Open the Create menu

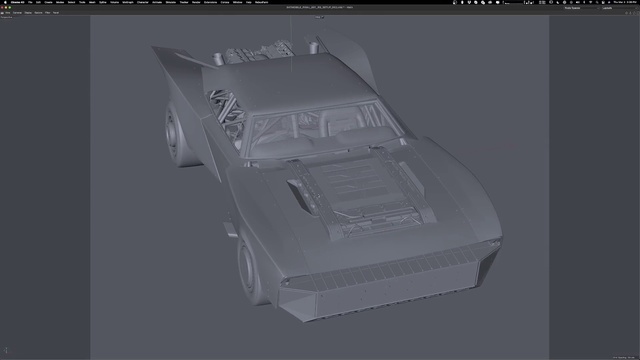tap(49, 2)
